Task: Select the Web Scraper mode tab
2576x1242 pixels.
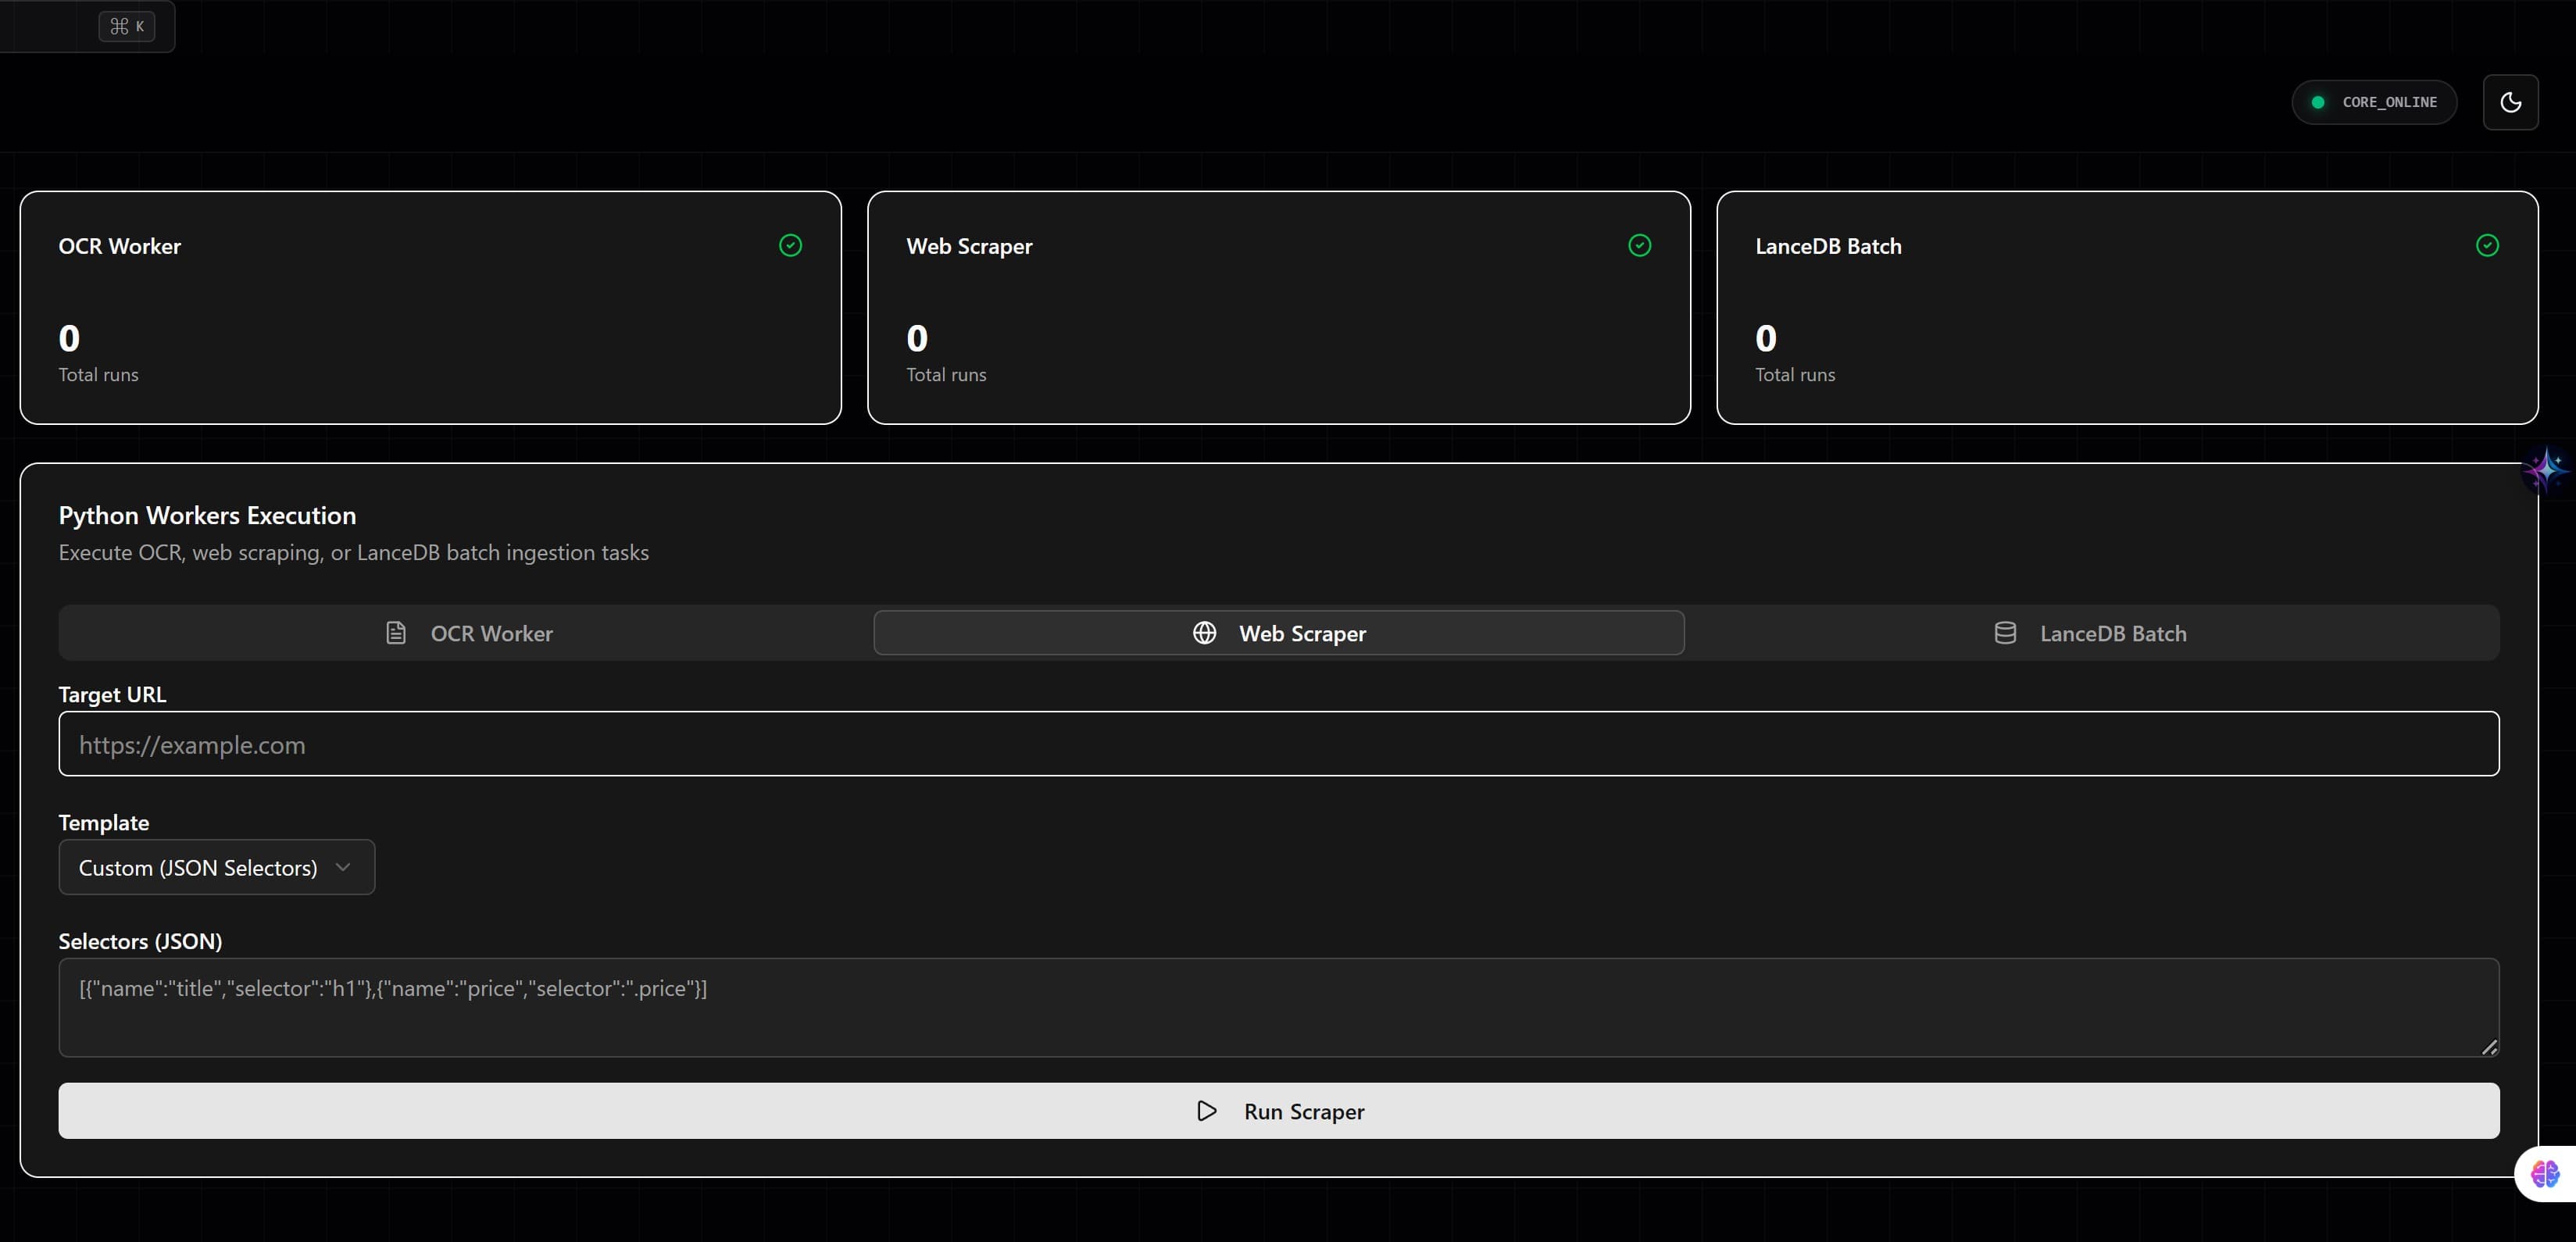Action: click(x=1280, y=633)
